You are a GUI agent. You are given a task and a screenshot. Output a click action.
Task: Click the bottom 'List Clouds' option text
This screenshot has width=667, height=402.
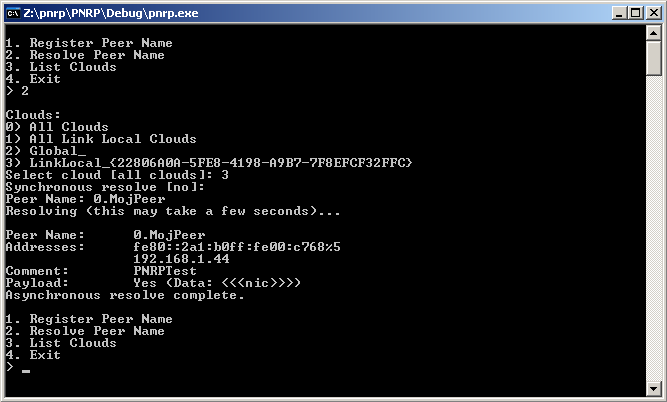click(x=73, y=343)
